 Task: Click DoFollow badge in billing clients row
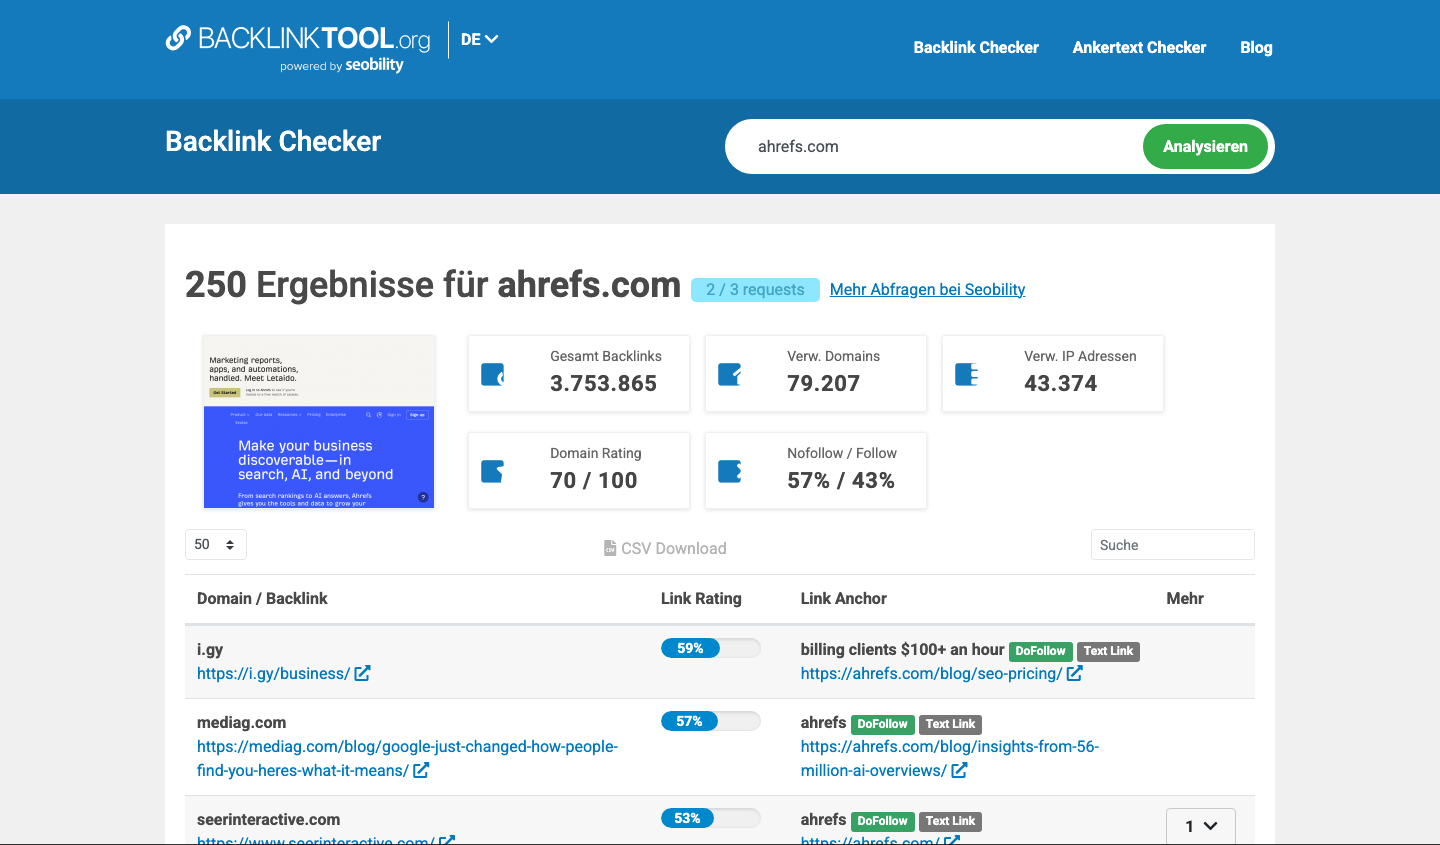(1040, 651)
